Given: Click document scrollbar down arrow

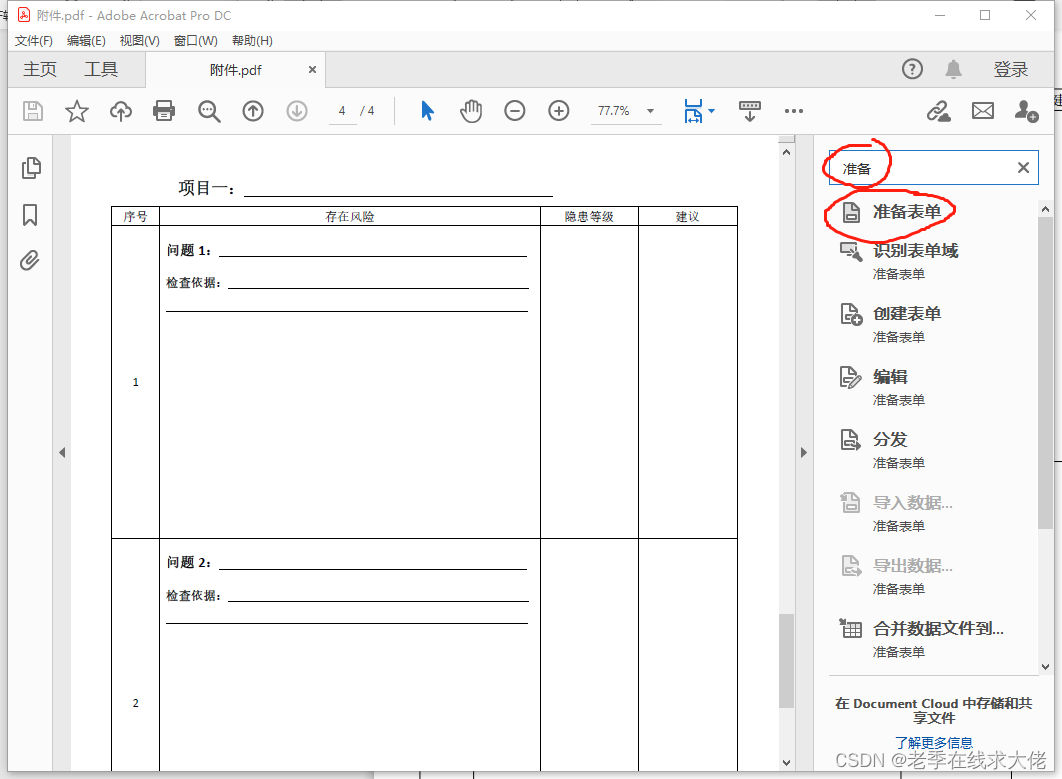Looking at the screenshot, I should point(786,762).
